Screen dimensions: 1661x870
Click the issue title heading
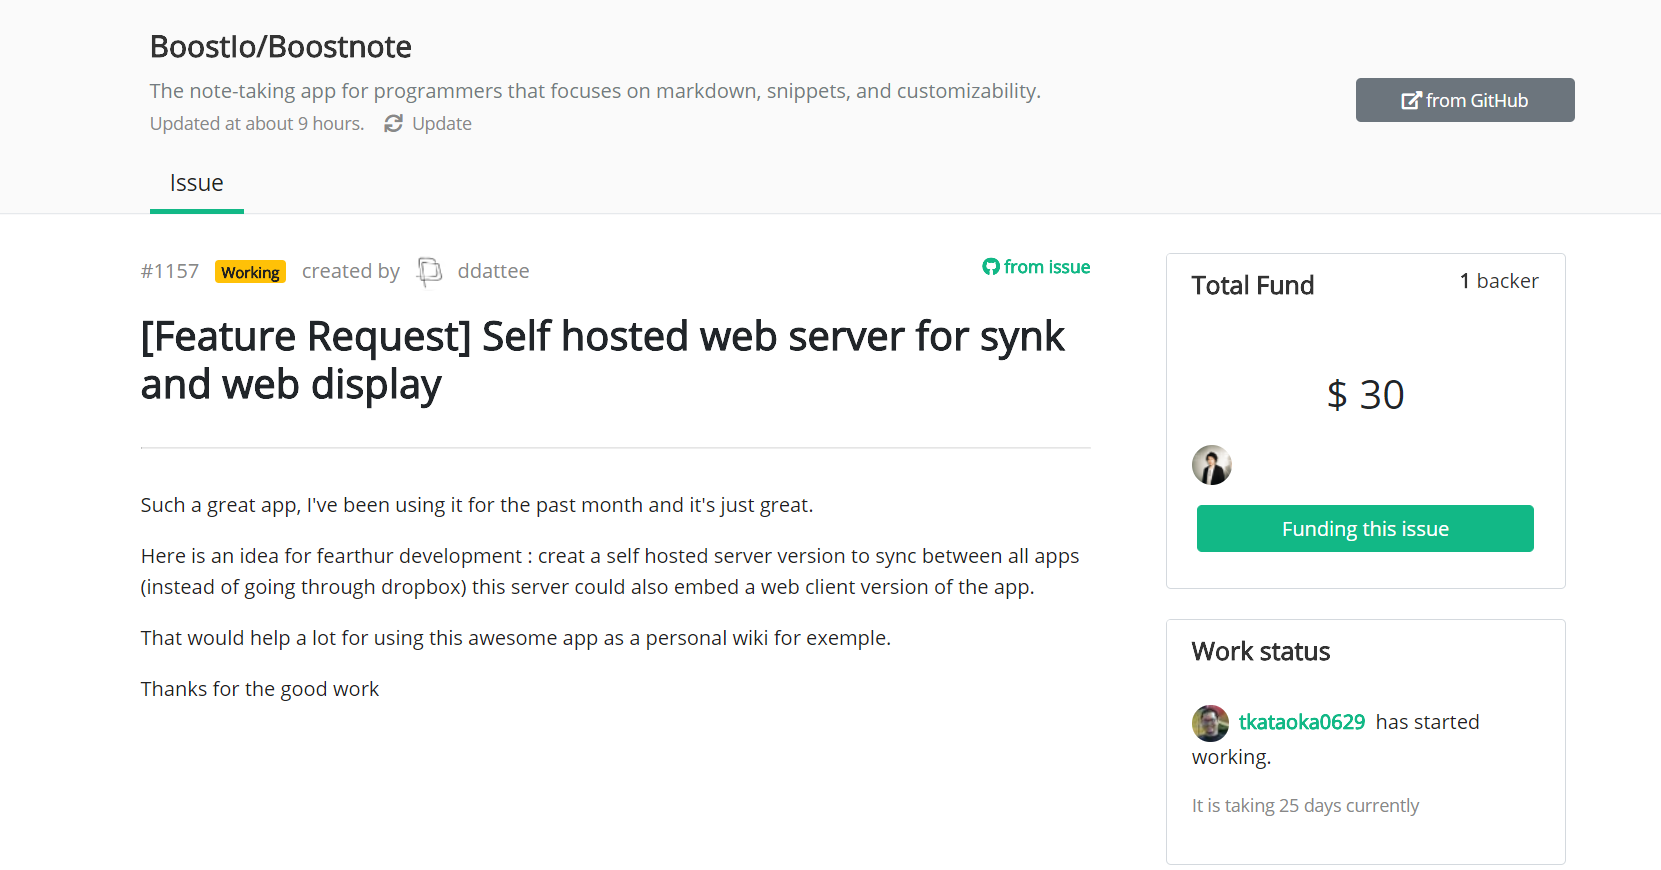603,360
